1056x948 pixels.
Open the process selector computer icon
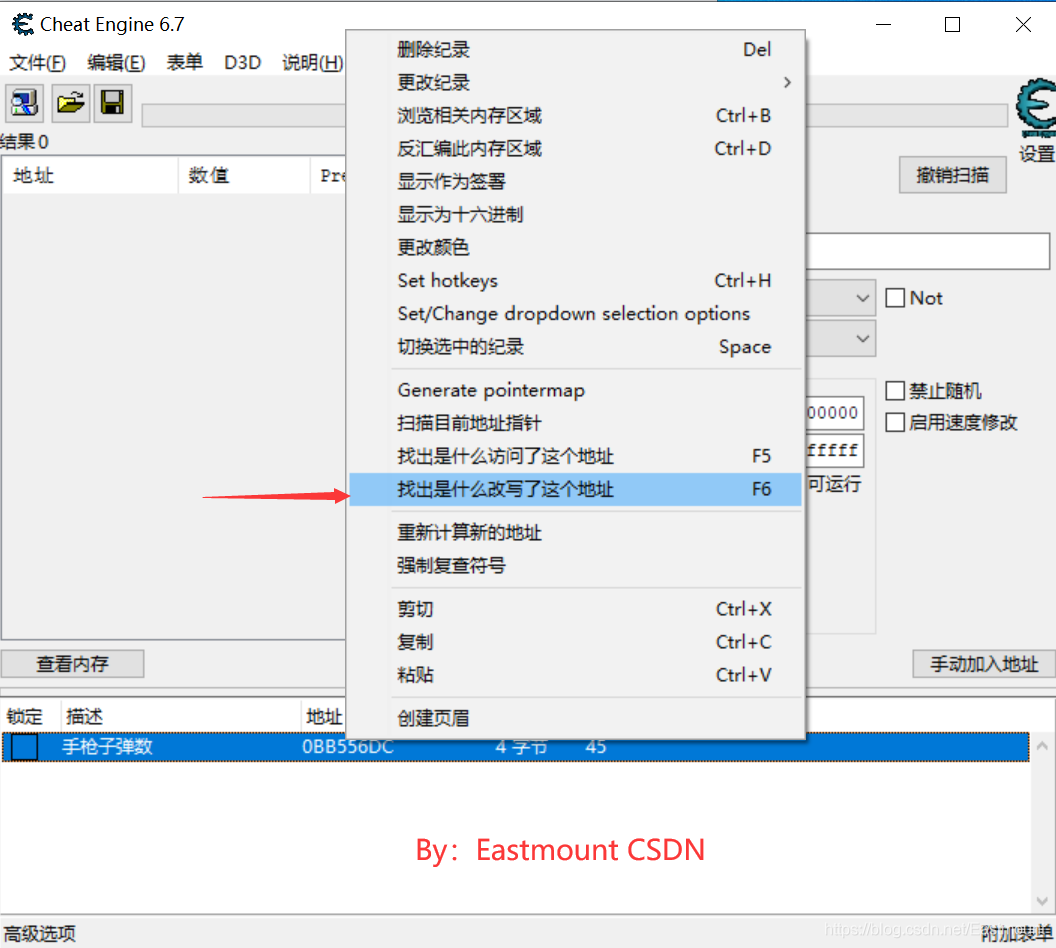tap(25, 103)
